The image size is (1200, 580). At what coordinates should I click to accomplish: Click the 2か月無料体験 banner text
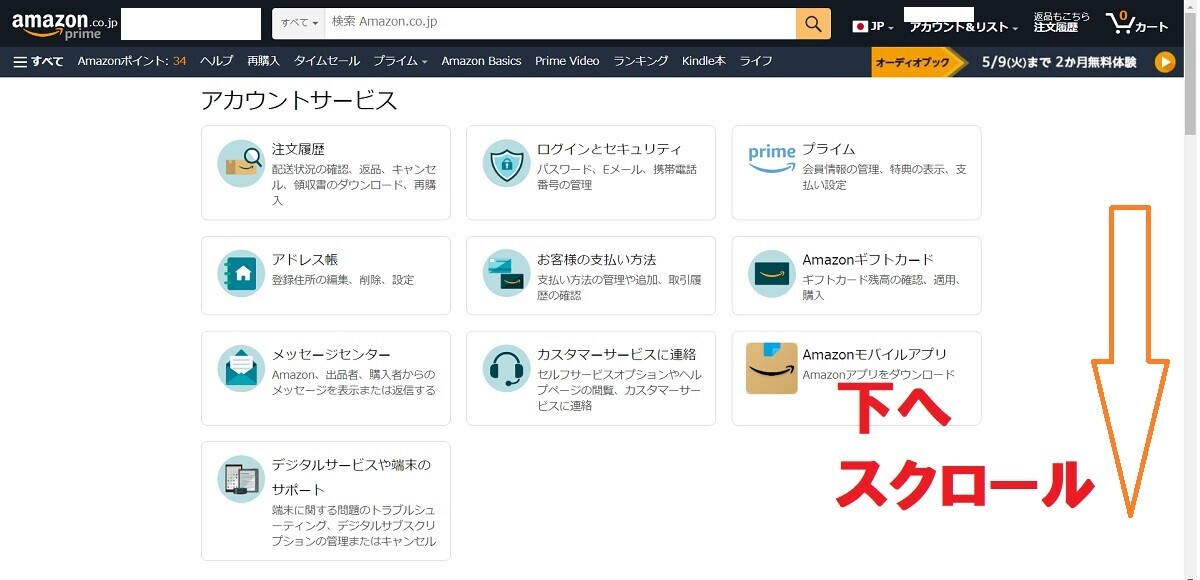point(1096,62)
